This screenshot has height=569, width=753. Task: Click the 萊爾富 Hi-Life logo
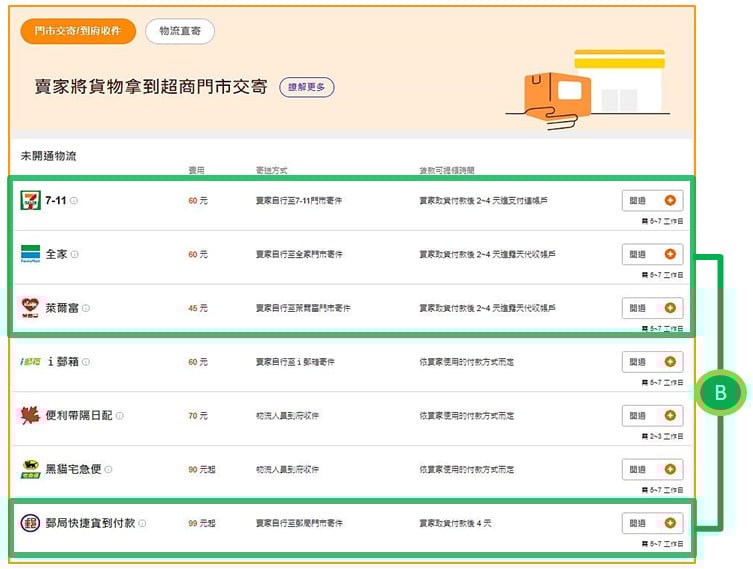30,308
